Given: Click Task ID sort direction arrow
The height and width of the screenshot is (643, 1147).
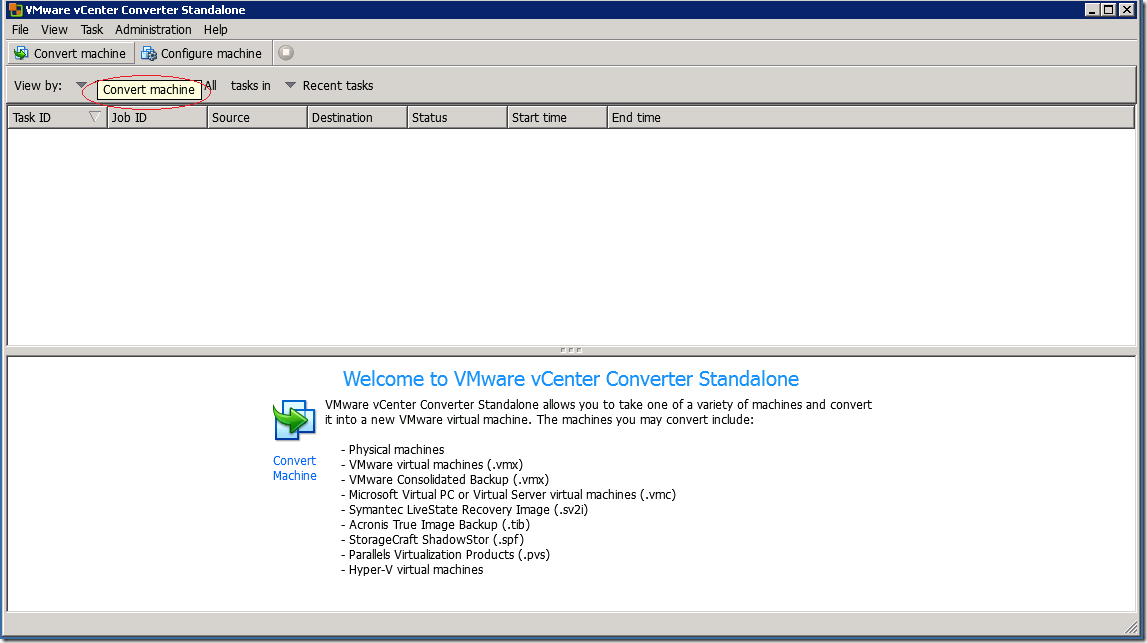Looking at the screenshot, I should coord(94,117).
